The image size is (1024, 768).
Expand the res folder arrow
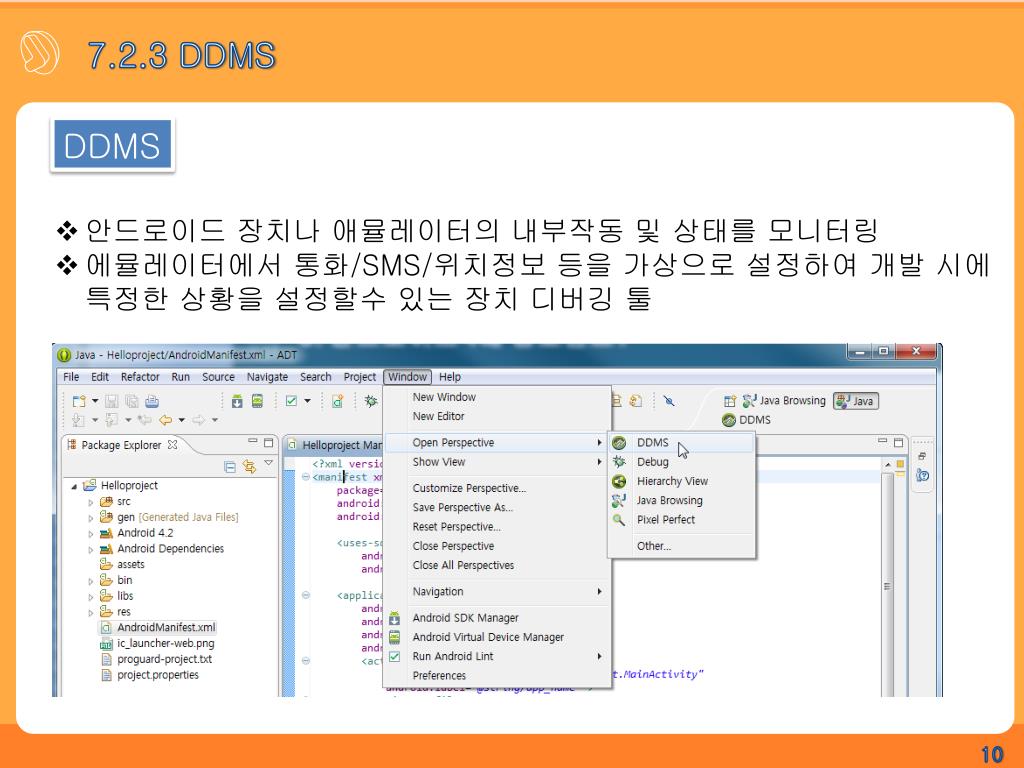coord(91,613)
